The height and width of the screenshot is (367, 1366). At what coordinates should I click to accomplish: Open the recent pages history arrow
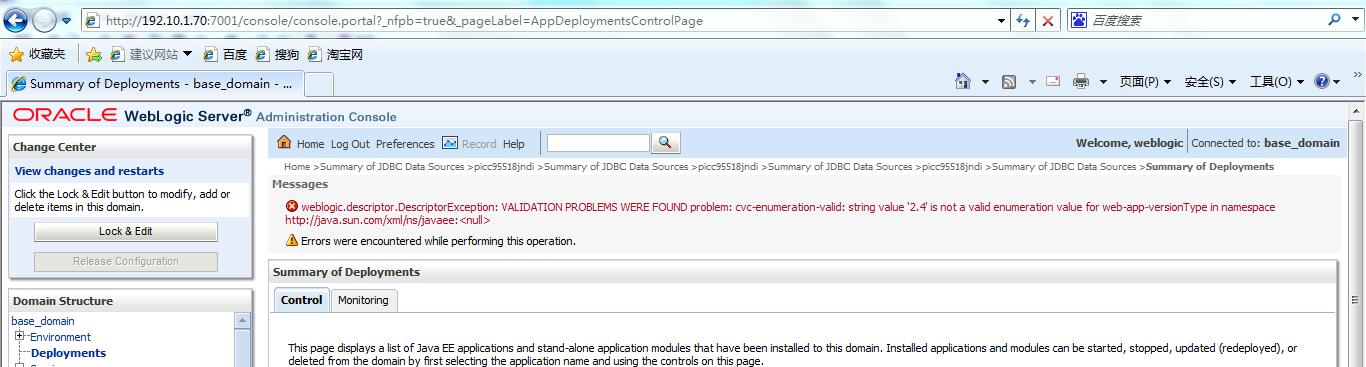(67, 21)
